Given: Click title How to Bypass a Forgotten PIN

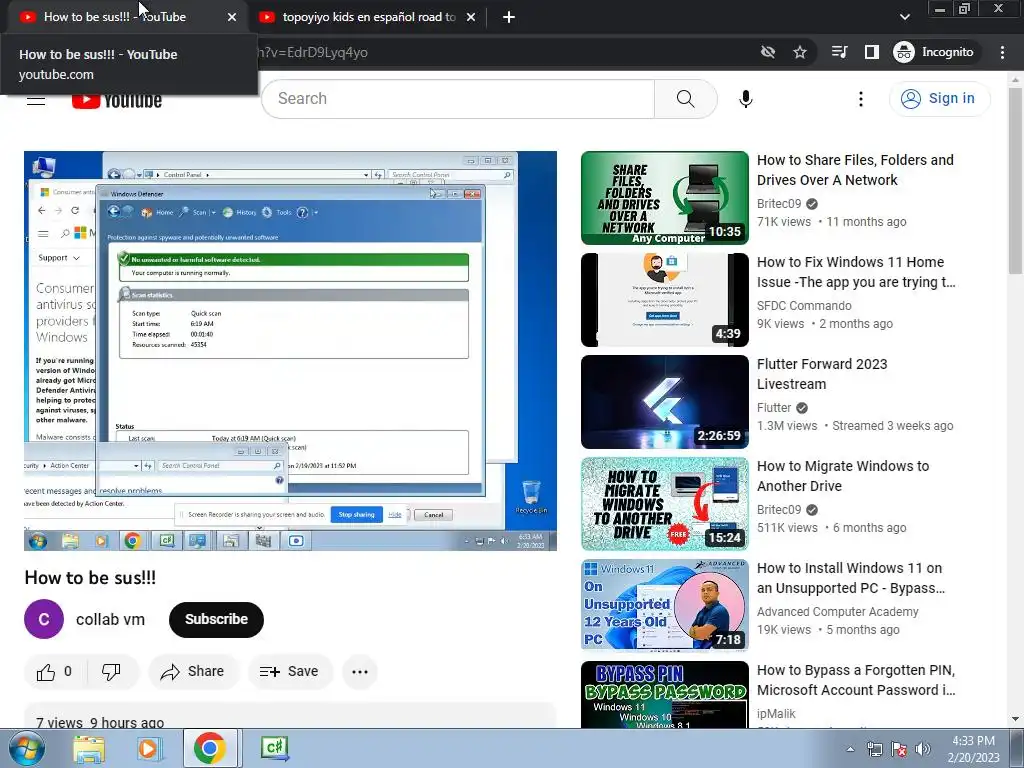Looking at the screenshot, I should 856,680.
